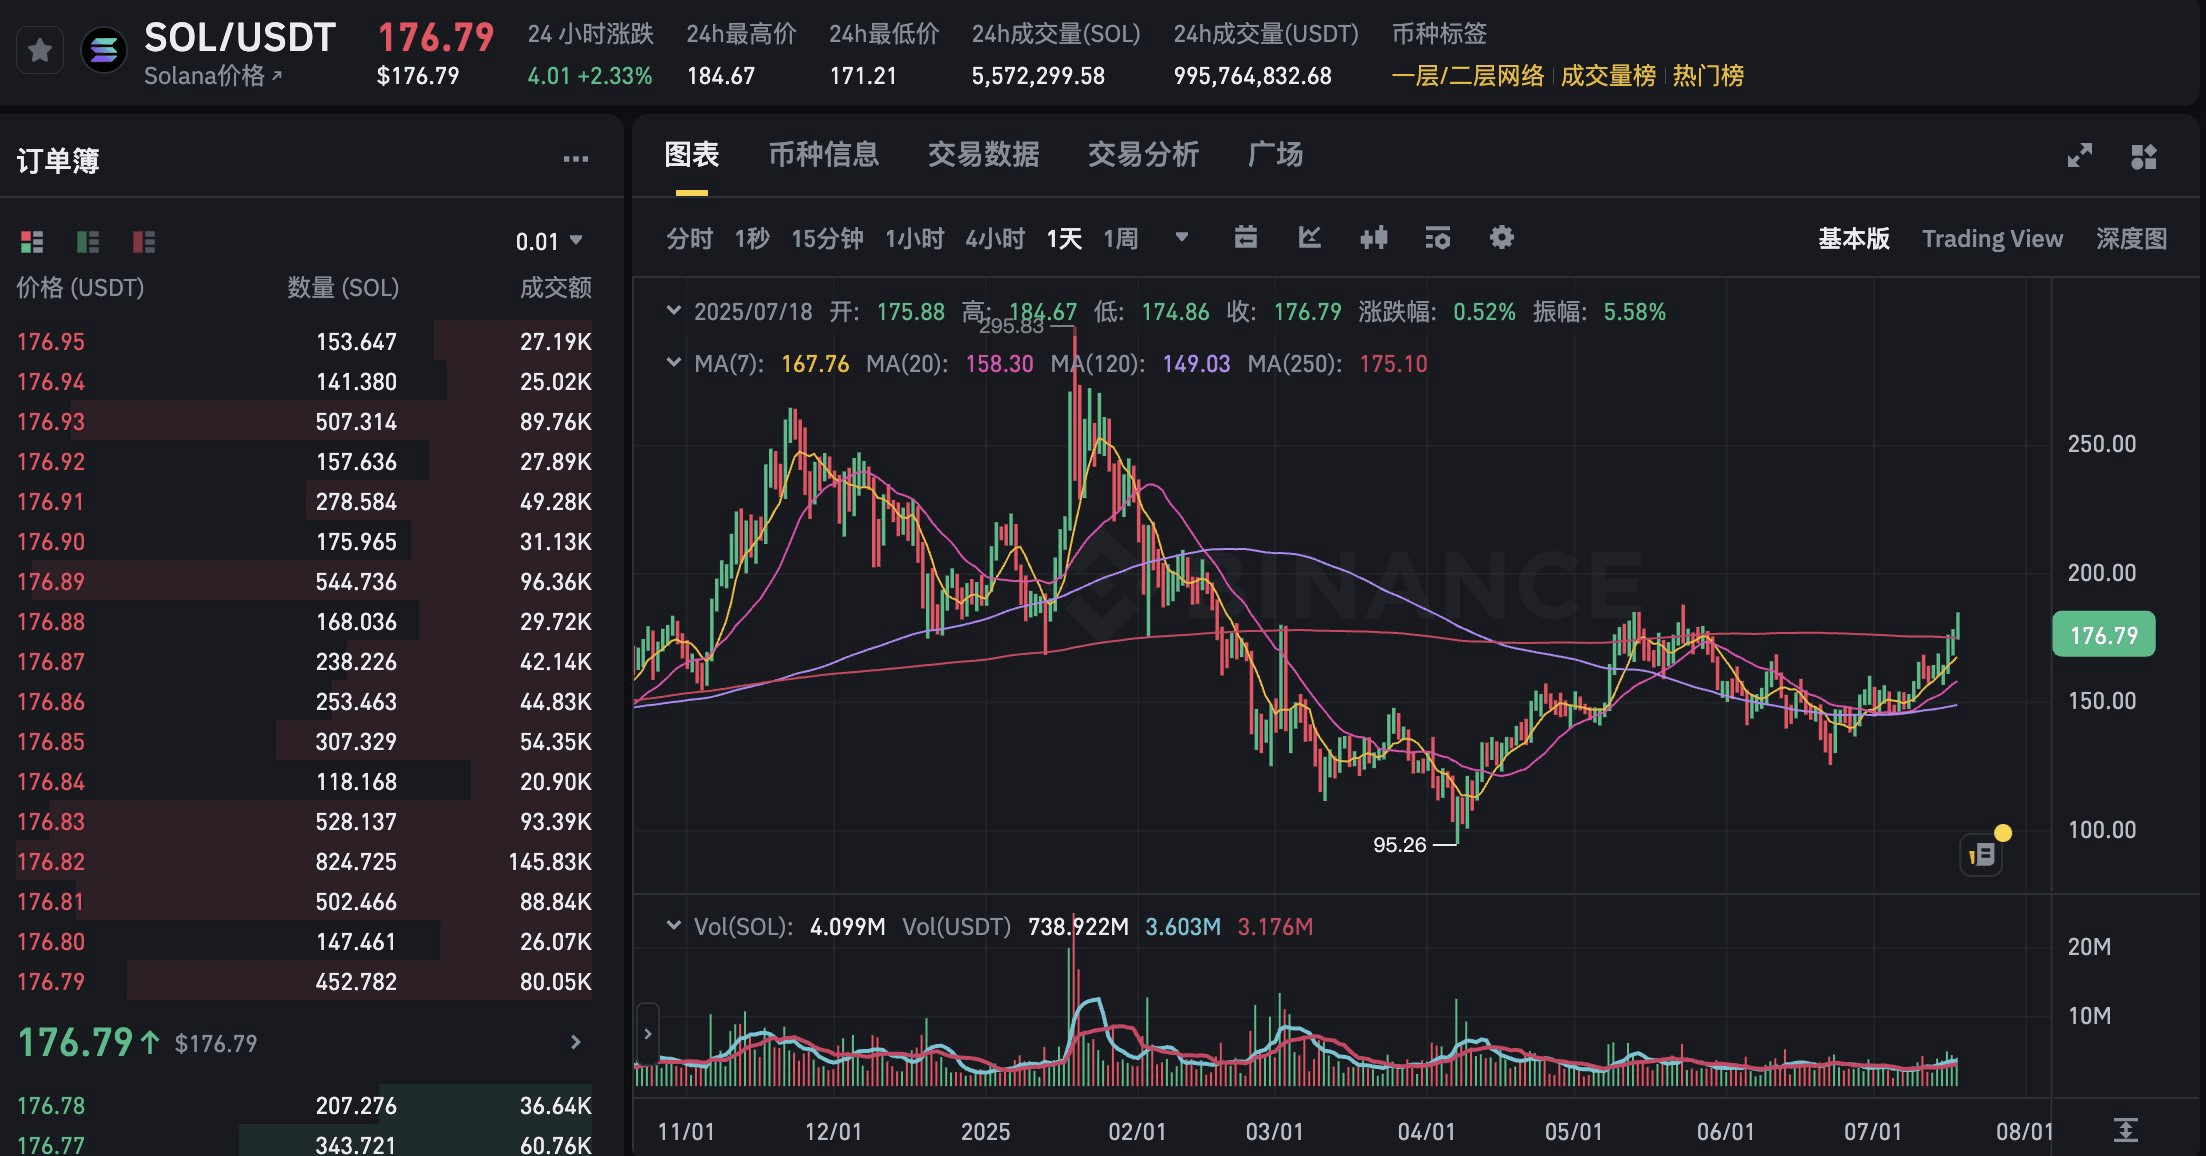Switch chart to Trading View
Viewport: 2206px width, 1156px height.
1992,239
